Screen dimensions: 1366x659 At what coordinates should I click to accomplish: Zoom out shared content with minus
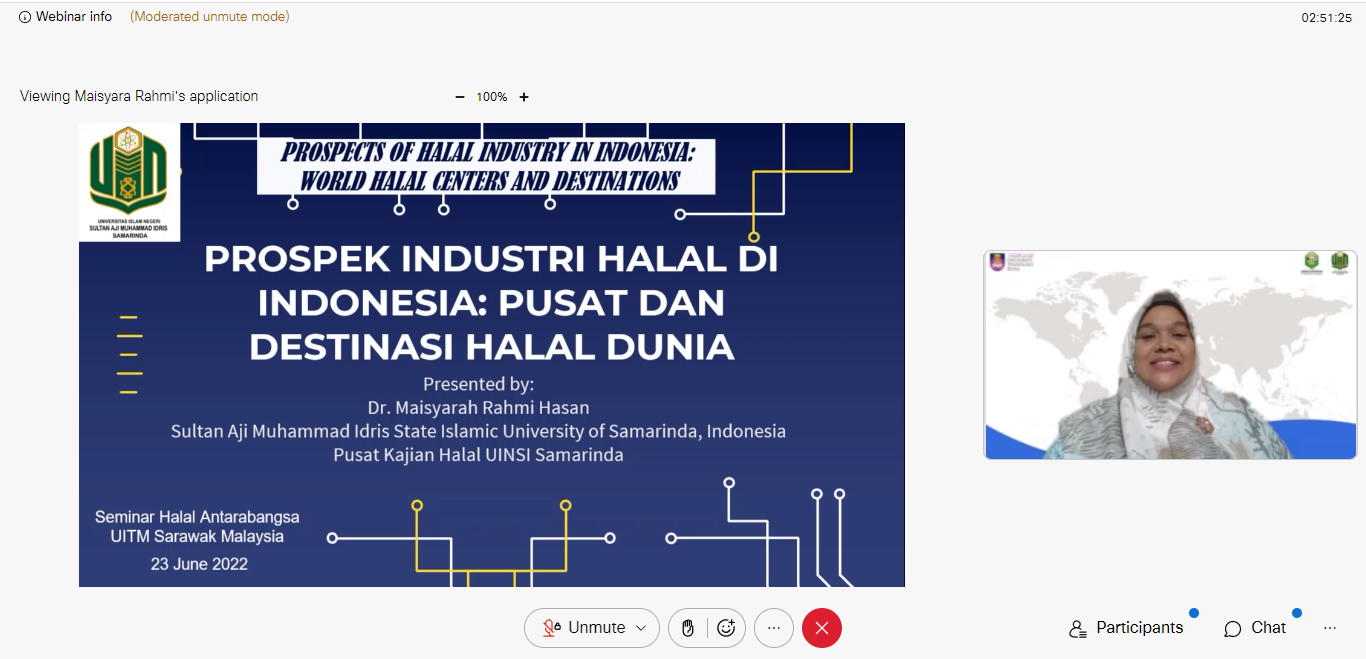pyautogui.click(x=460, y=97)
